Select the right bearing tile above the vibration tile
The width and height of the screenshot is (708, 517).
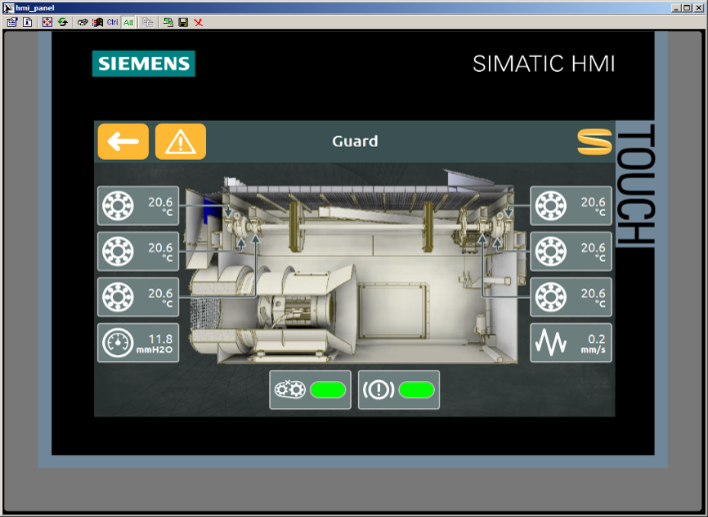571,297
